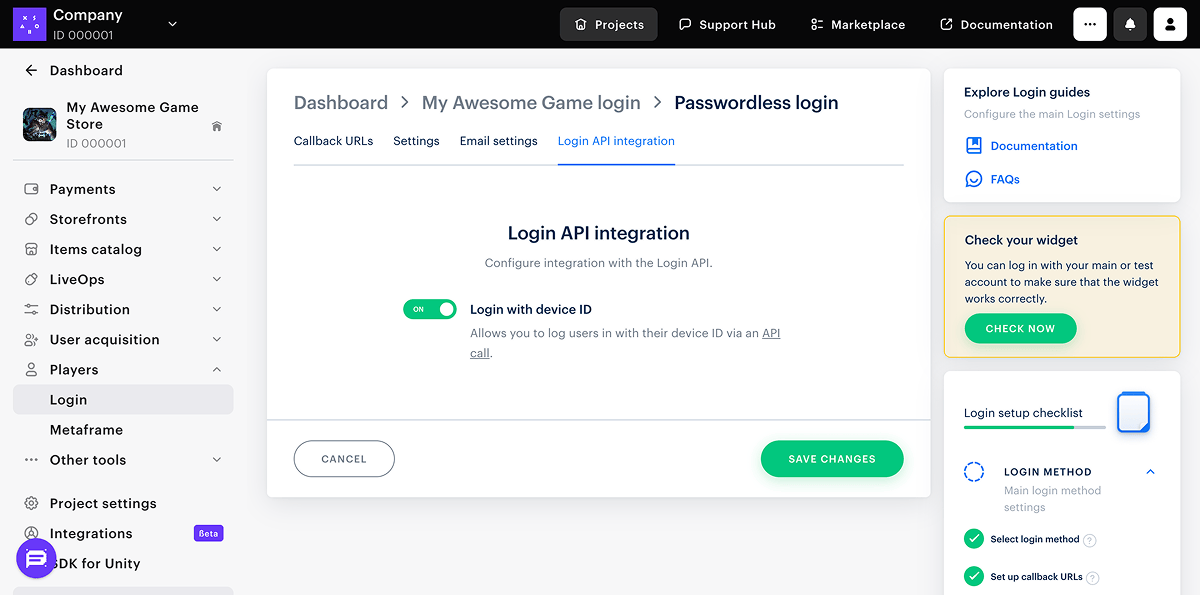Select Metaframe in the sidebar
Screen dimensions: 1200x595
[x=86, y=430]
